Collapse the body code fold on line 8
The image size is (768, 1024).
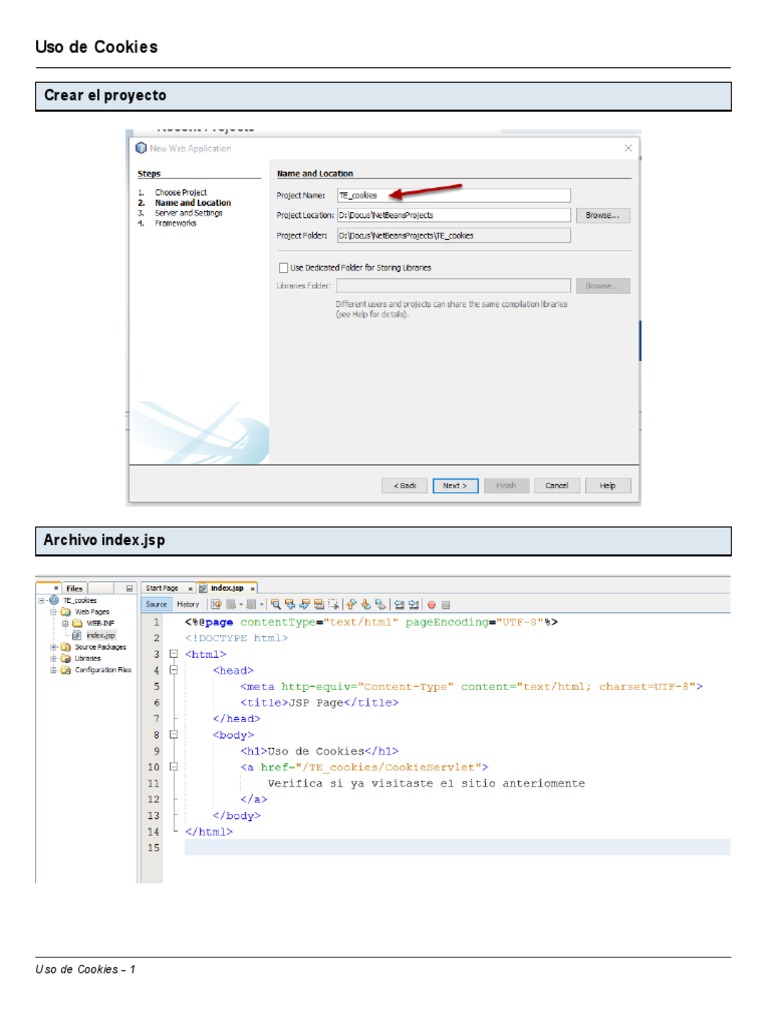(173, 734)
